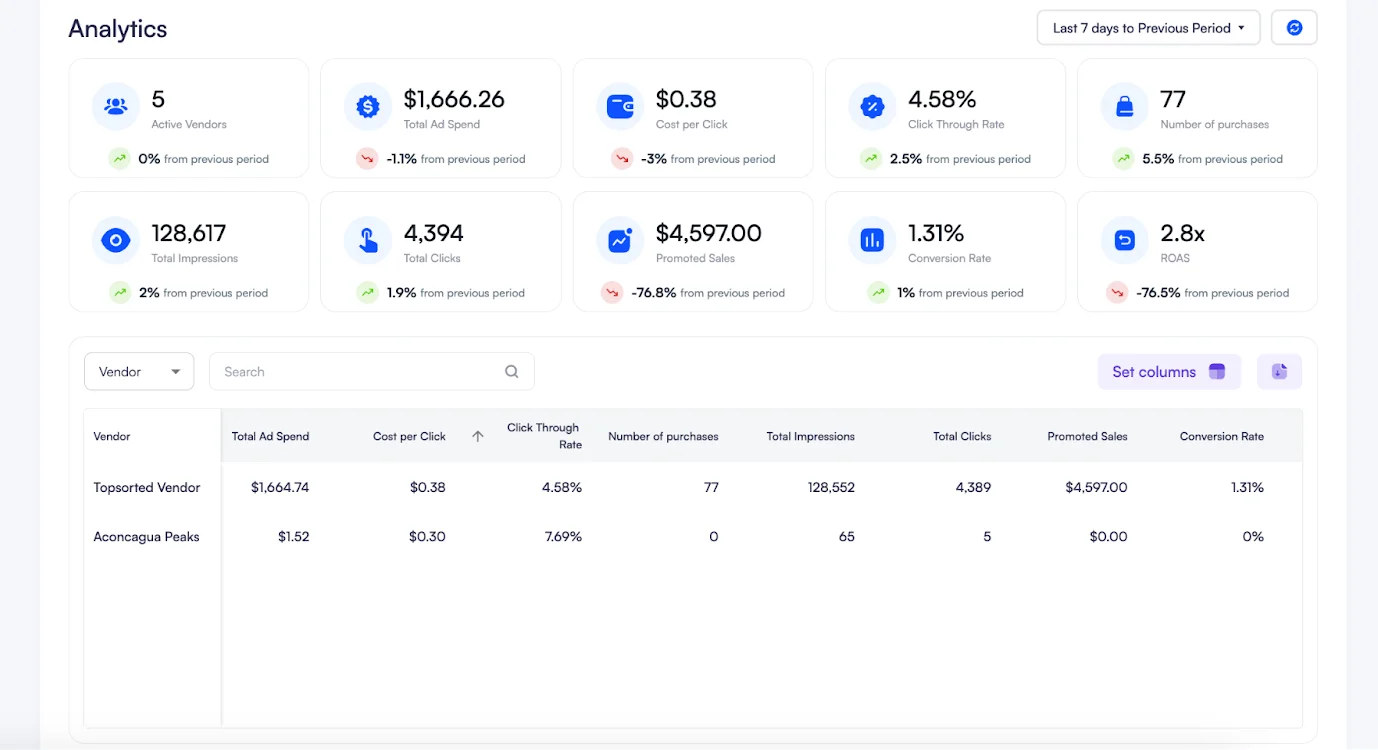
Task: Sort by the Total Impressions column header
Action: pos(810,436)
